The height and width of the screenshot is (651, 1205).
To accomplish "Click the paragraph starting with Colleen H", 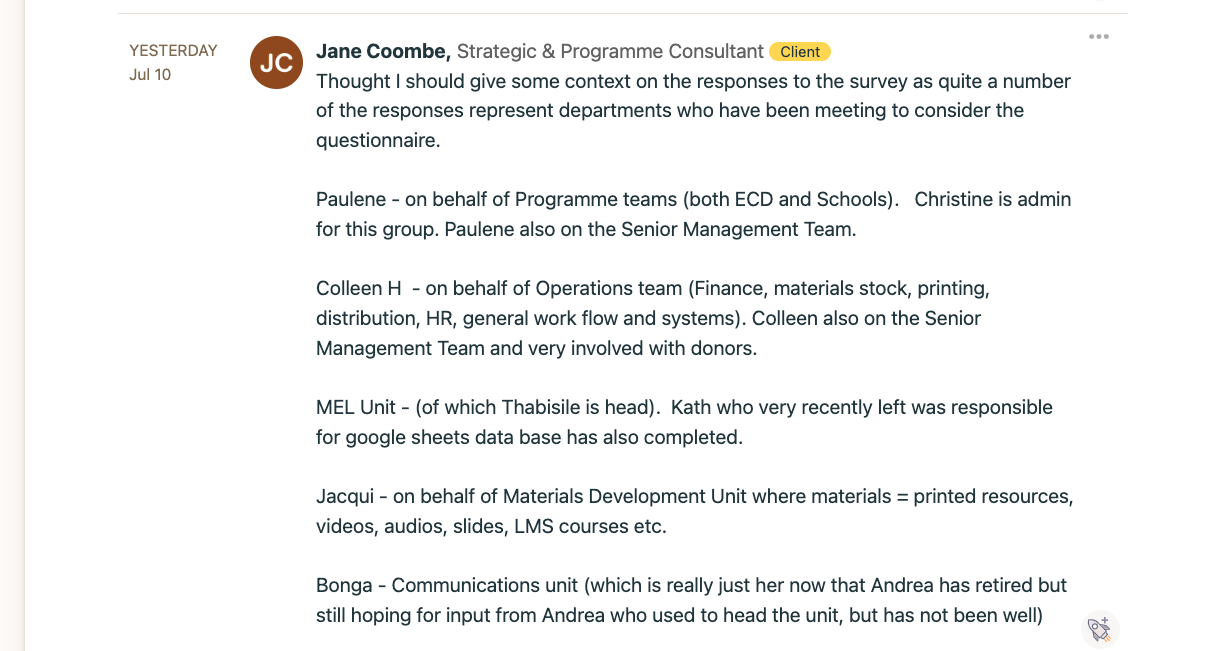I will tap(652, 318).
